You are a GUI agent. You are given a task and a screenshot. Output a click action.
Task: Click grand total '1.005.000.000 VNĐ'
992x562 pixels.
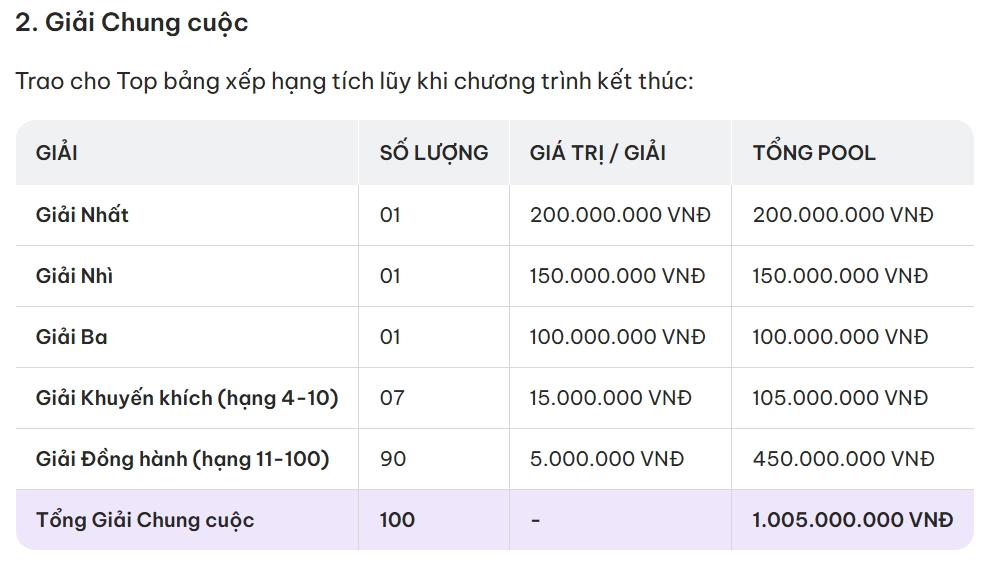pyautogui.click(x=853, y=520)
